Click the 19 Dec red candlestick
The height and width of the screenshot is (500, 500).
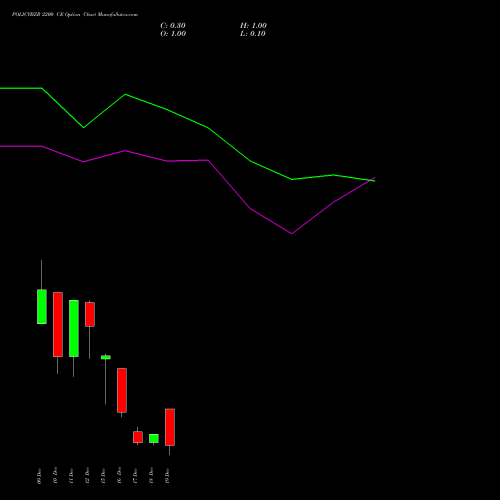(170, 427)
